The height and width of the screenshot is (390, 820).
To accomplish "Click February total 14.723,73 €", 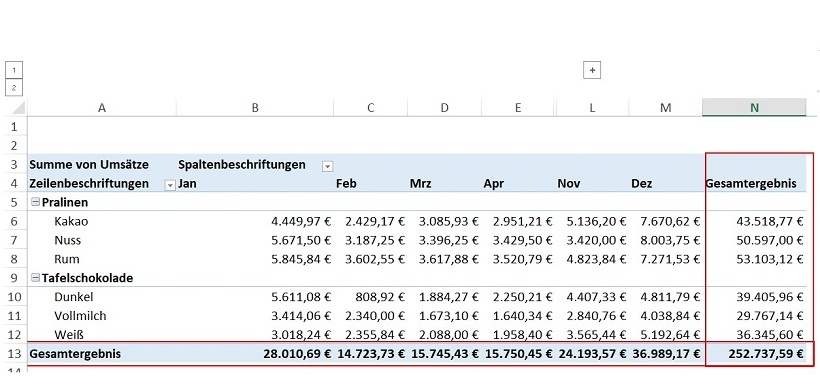I will click(371, 353).
